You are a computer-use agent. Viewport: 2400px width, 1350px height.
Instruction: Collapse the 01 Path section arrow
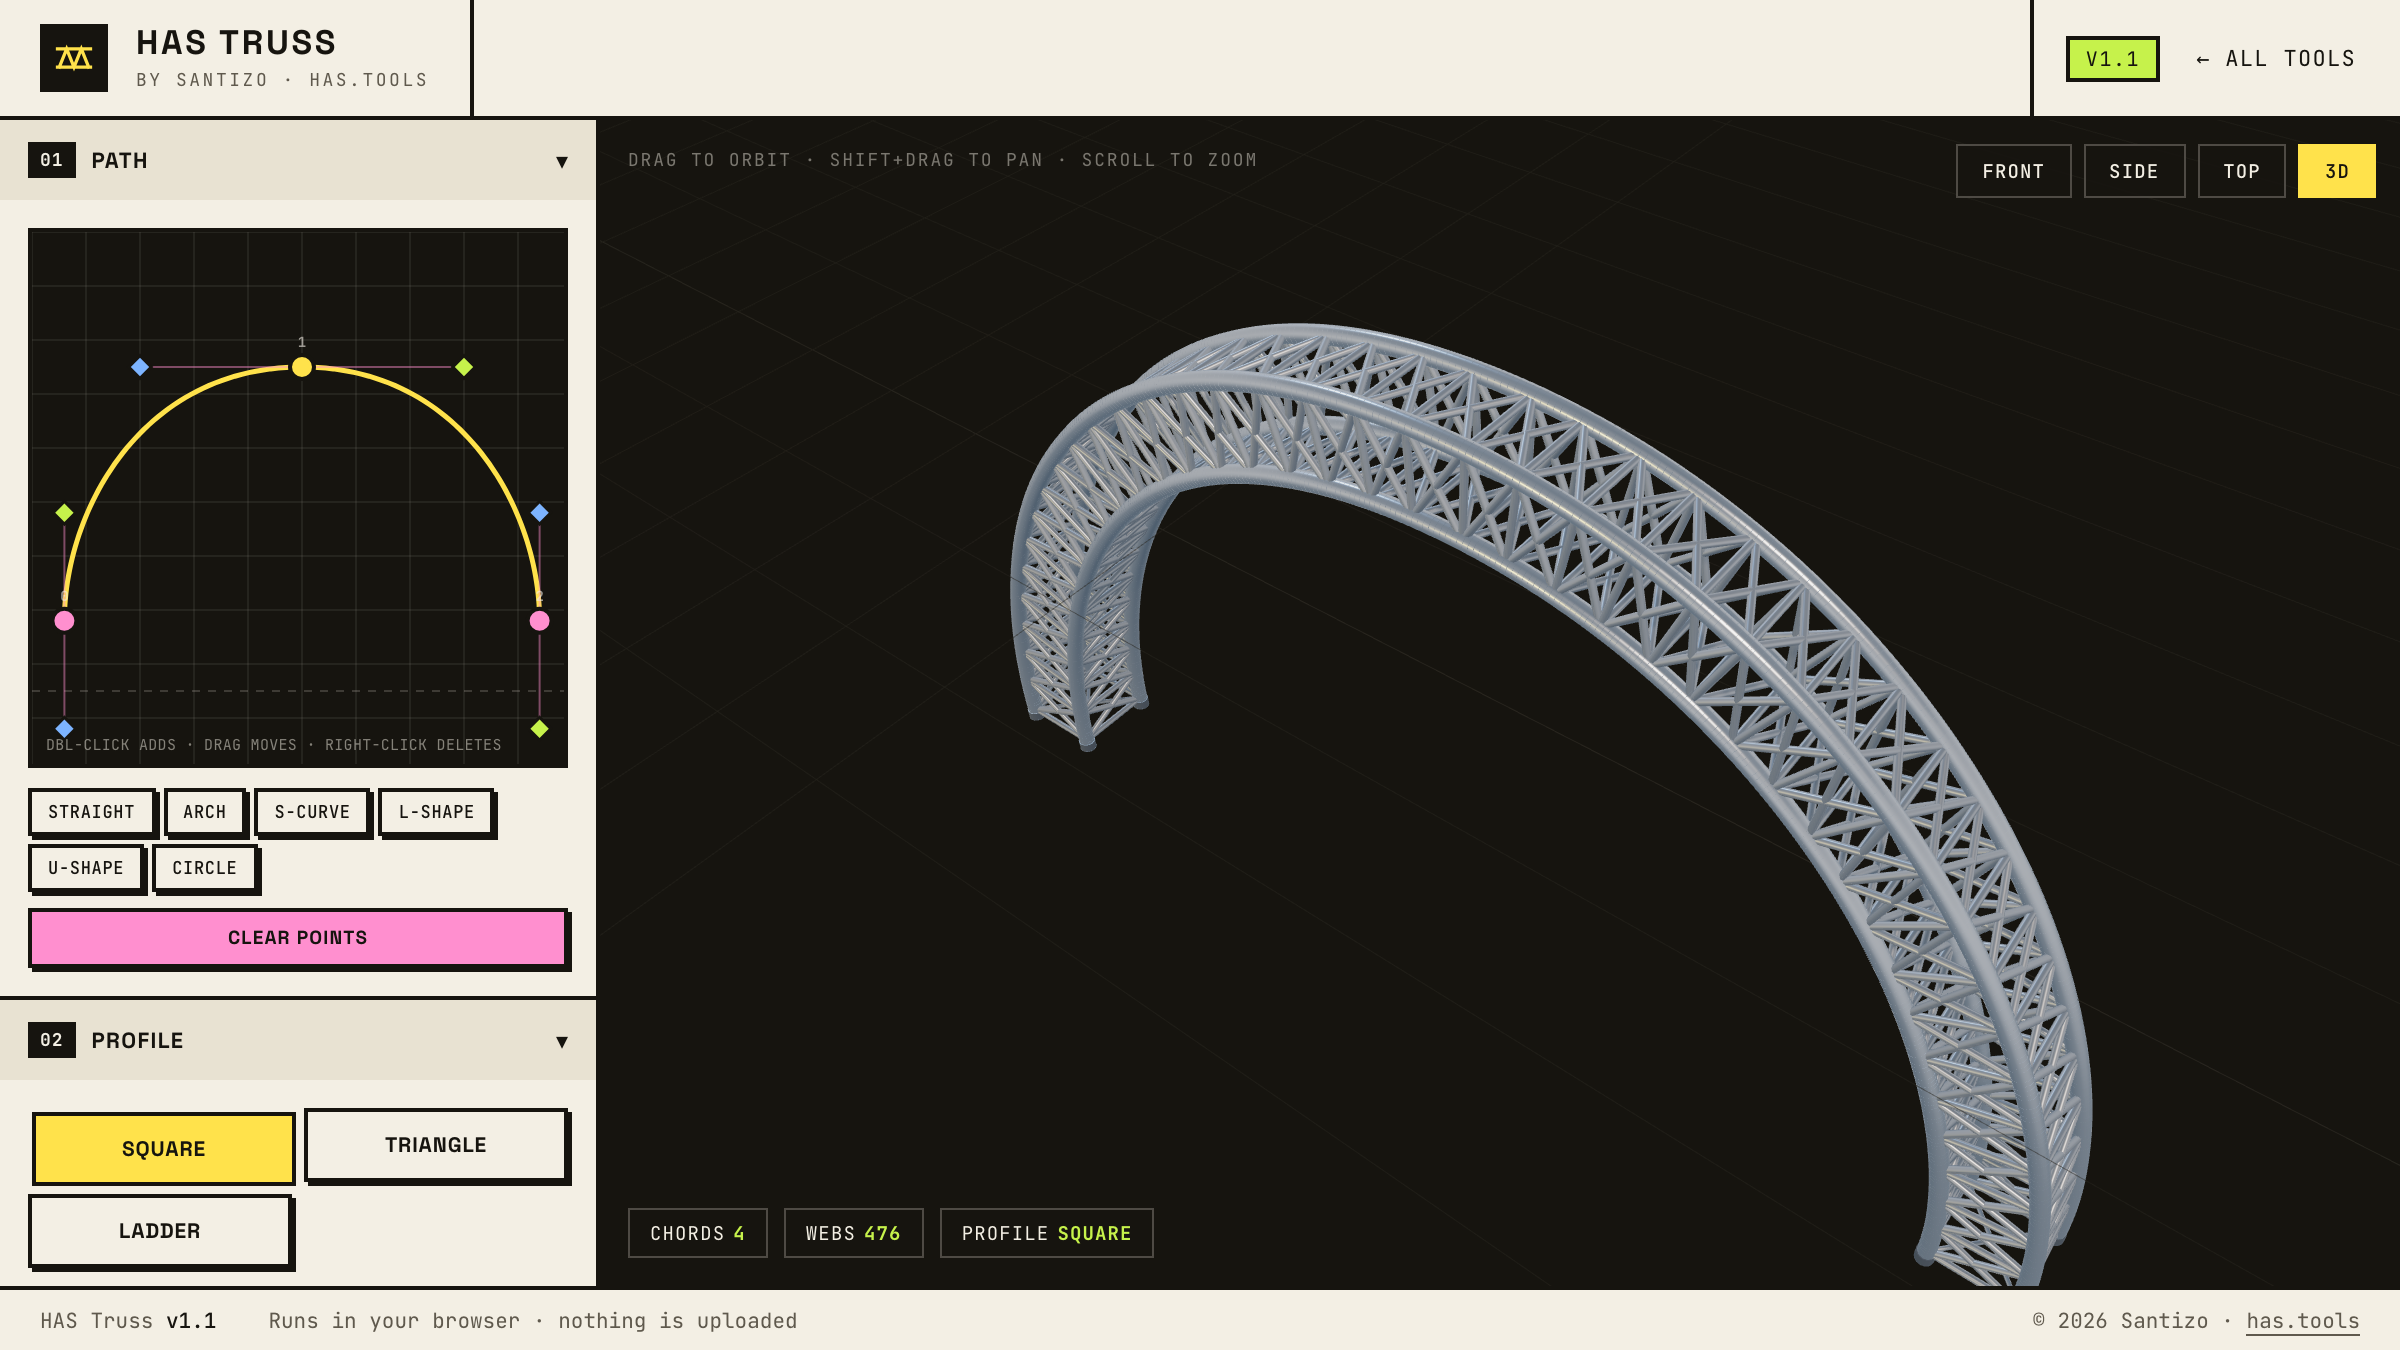coord(562,162)
